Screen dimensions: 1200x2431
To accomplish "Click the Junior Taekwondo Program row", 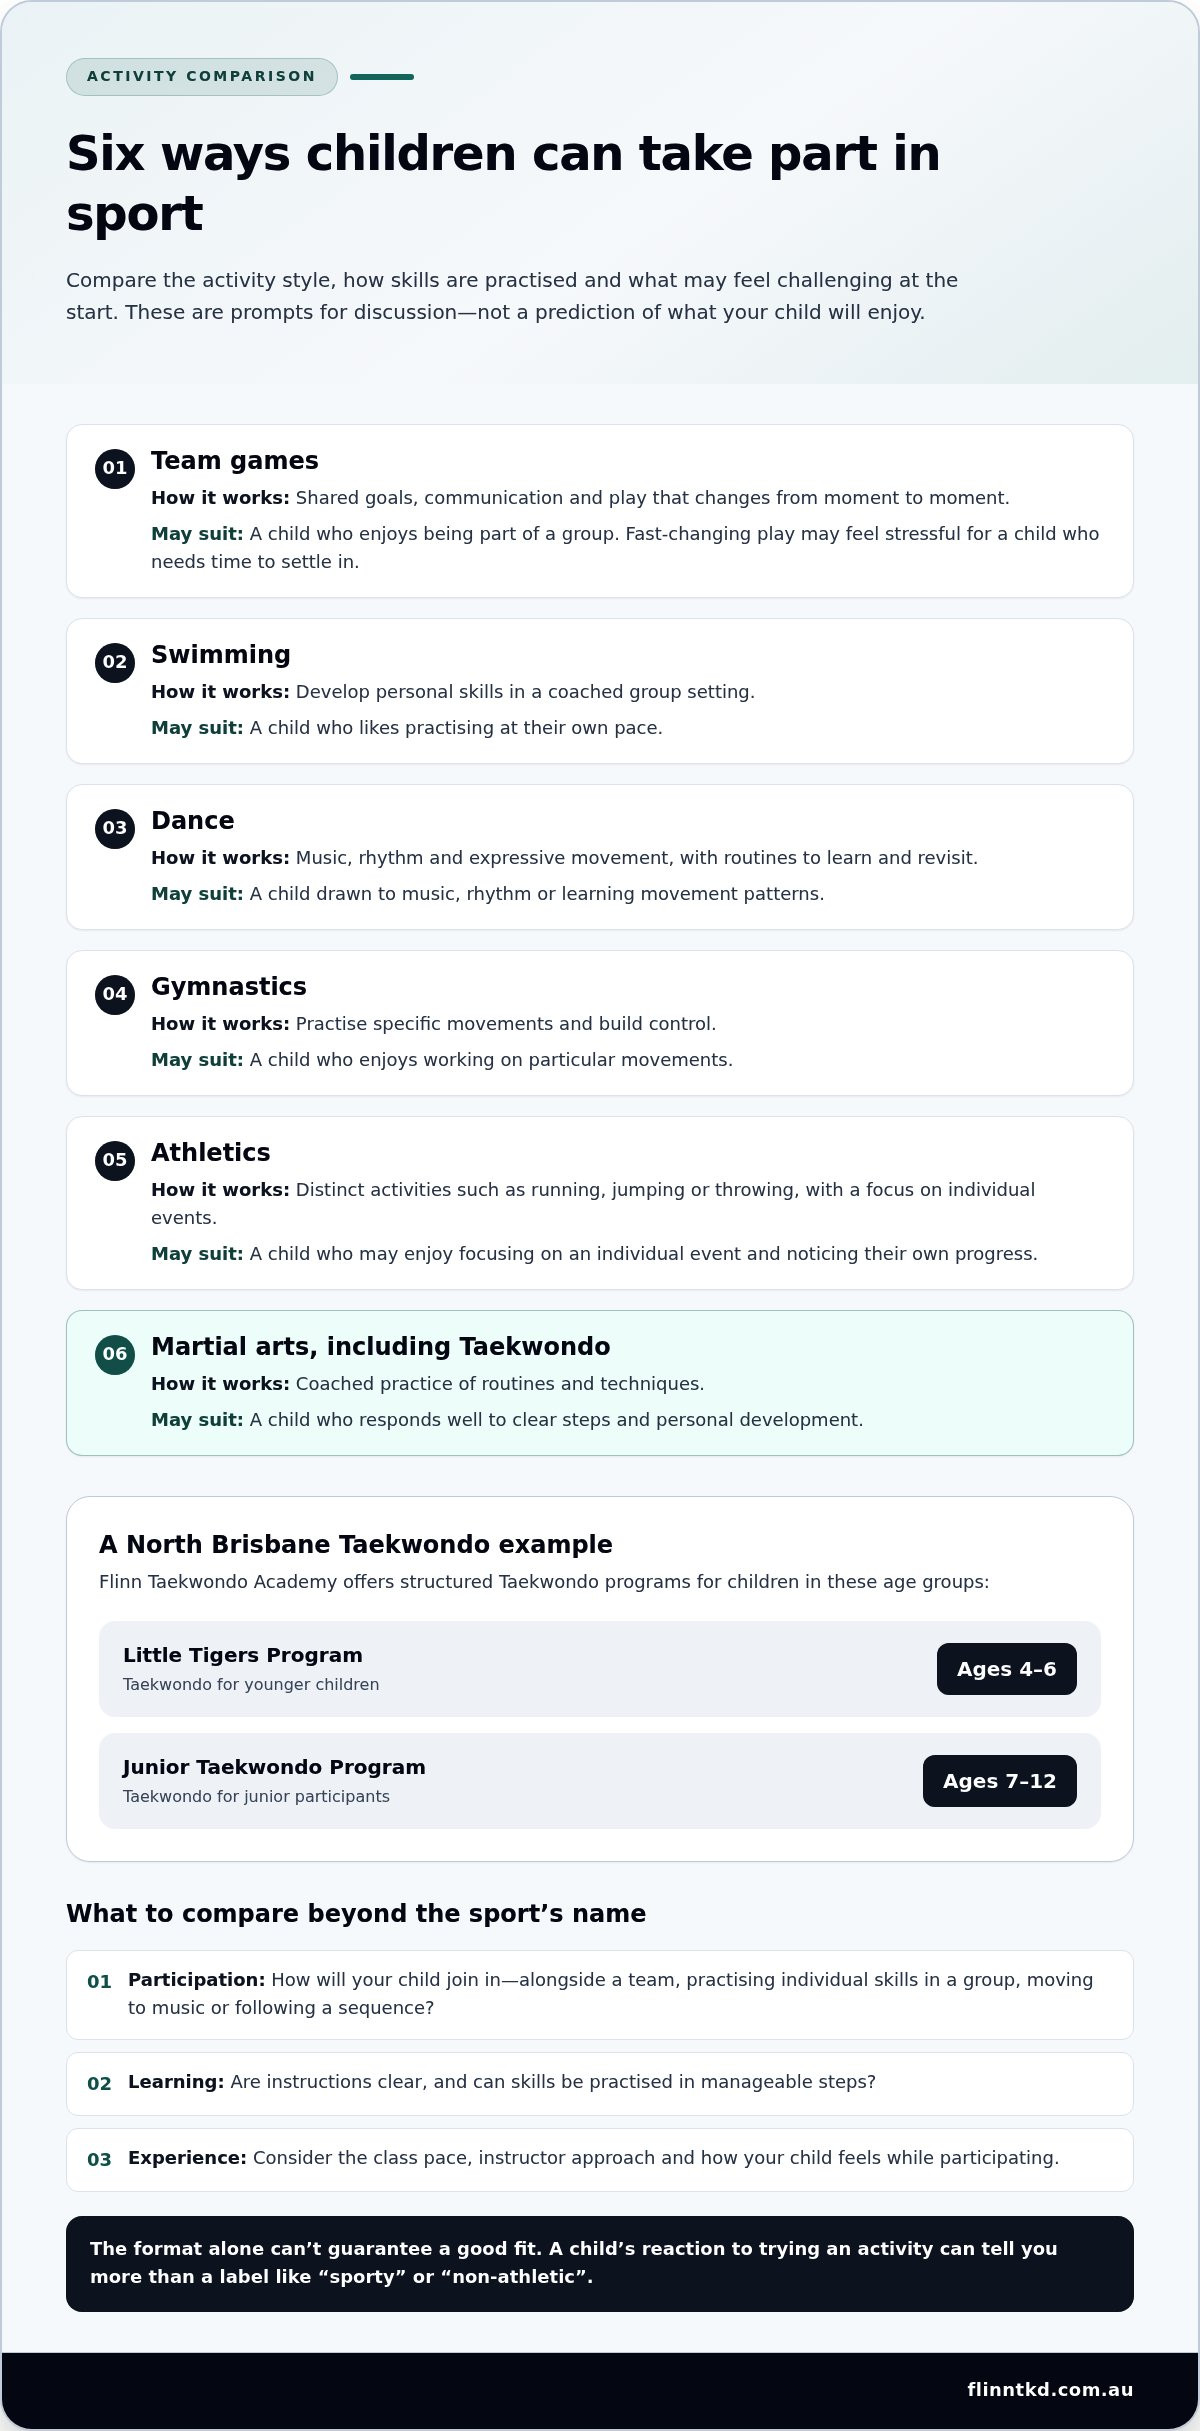I will [600, 1781].
